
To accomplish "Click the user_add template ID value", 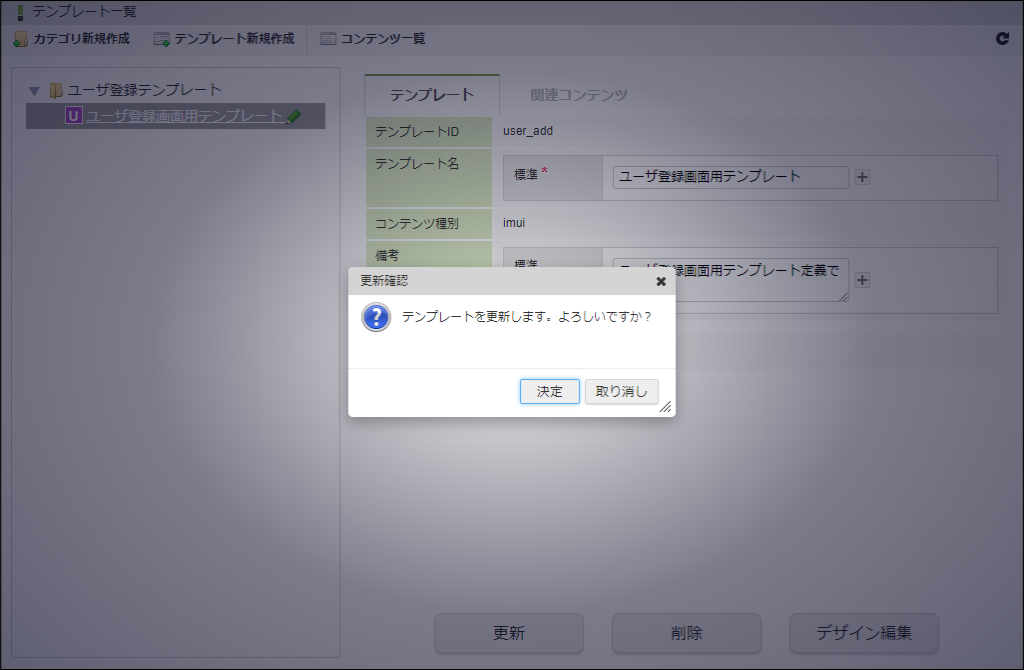I will pyautogui.click(x=528, y=131).
